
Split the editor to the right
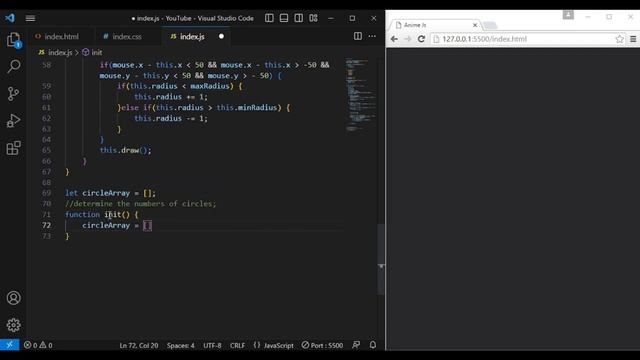[358, 36]
